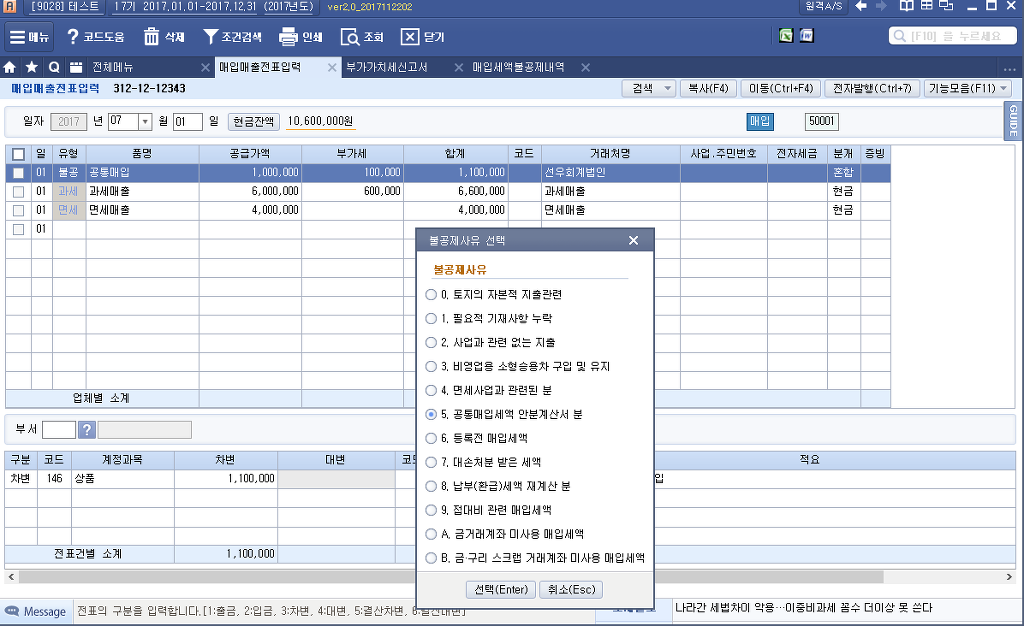
Task: Click the scrollbar left arrow
Action: 10,577
